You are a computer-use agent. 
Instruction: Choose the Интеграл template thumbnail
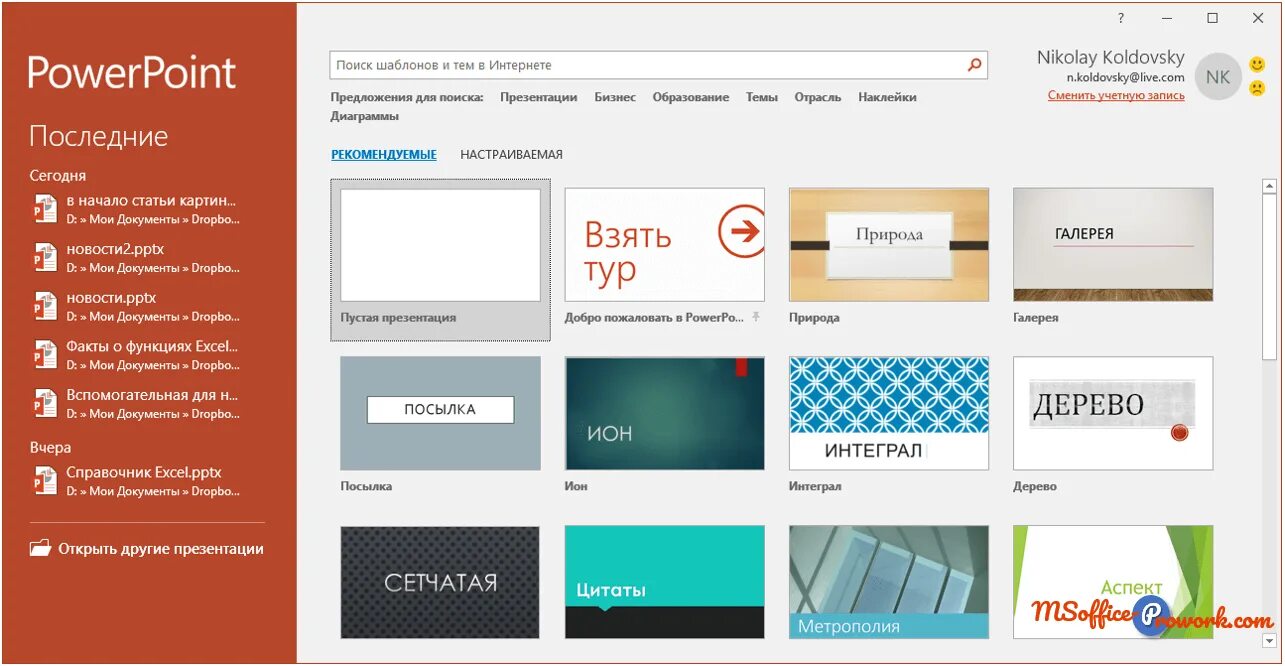pyautogui.click(x=889, y=414)
